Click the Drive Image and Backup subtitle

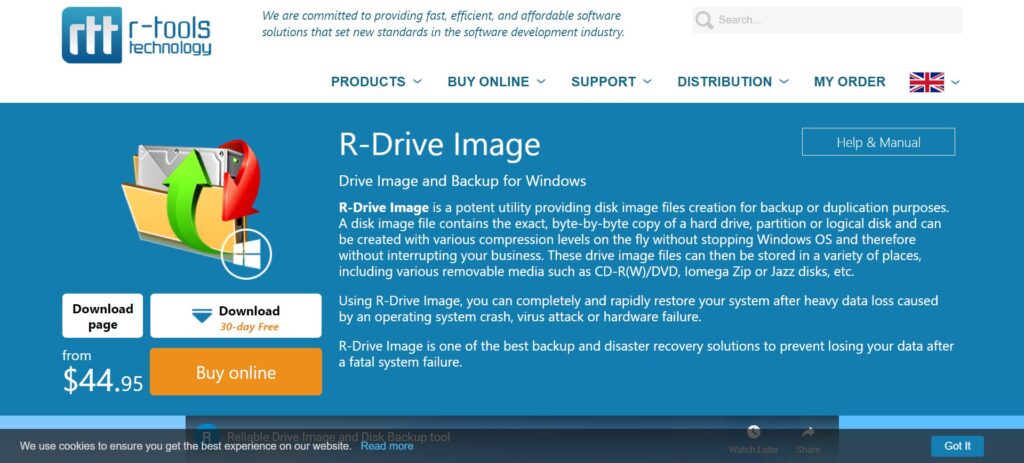[462, 181]
